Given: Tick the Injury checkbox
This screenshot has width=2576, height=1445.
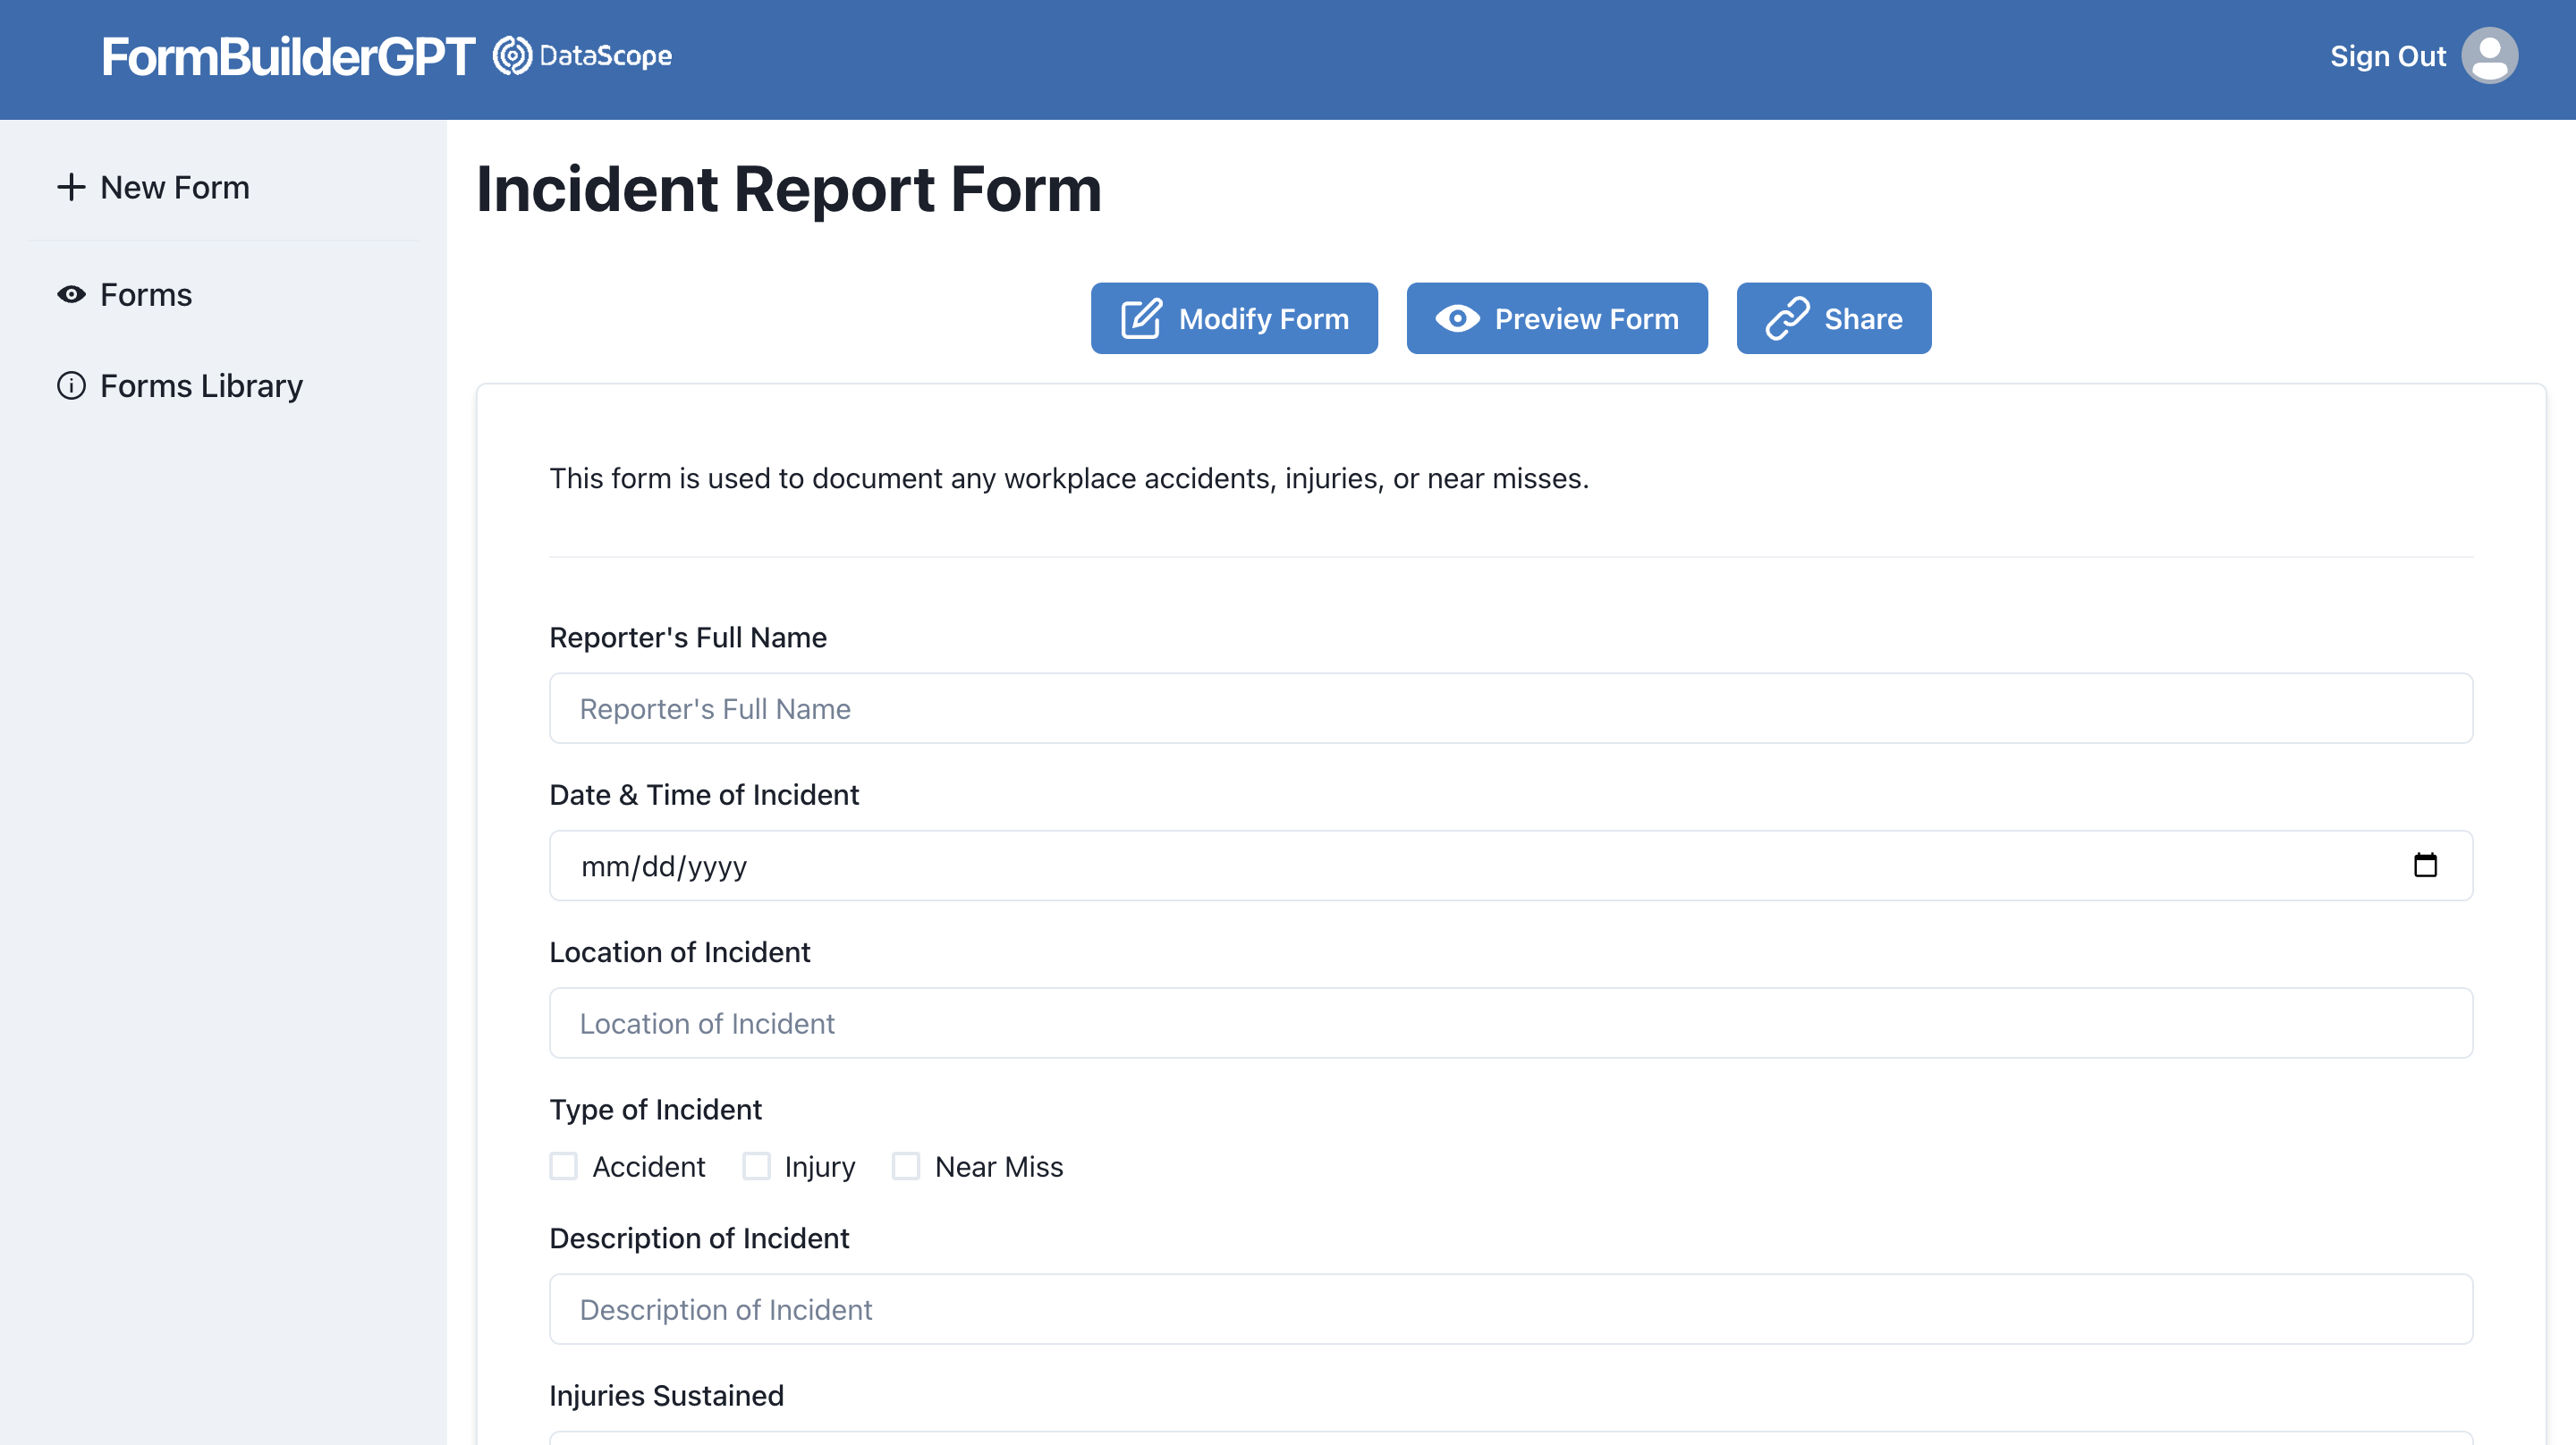Looking at the screenshot, I should [756, 1166].
